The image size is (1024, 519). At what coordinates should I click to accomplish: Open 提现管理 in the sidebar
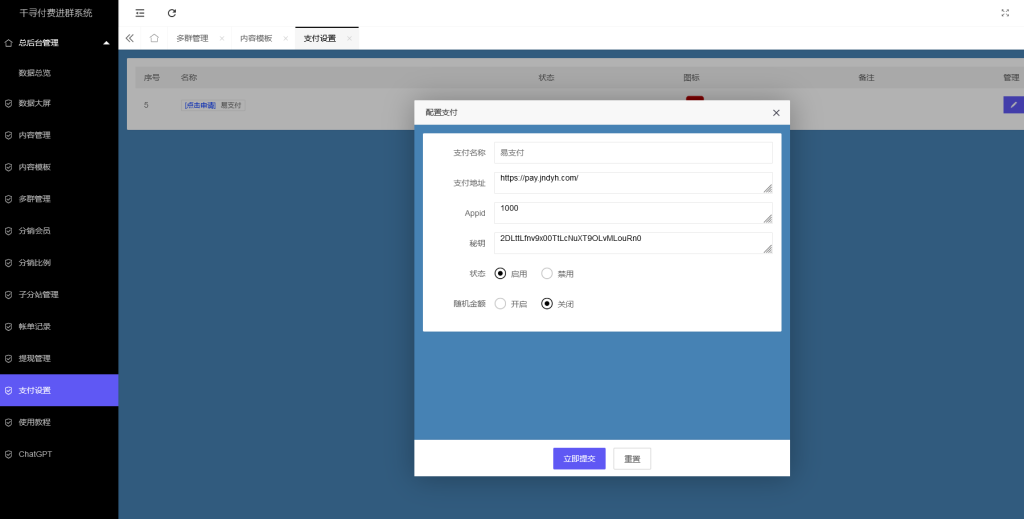(35, 358)
